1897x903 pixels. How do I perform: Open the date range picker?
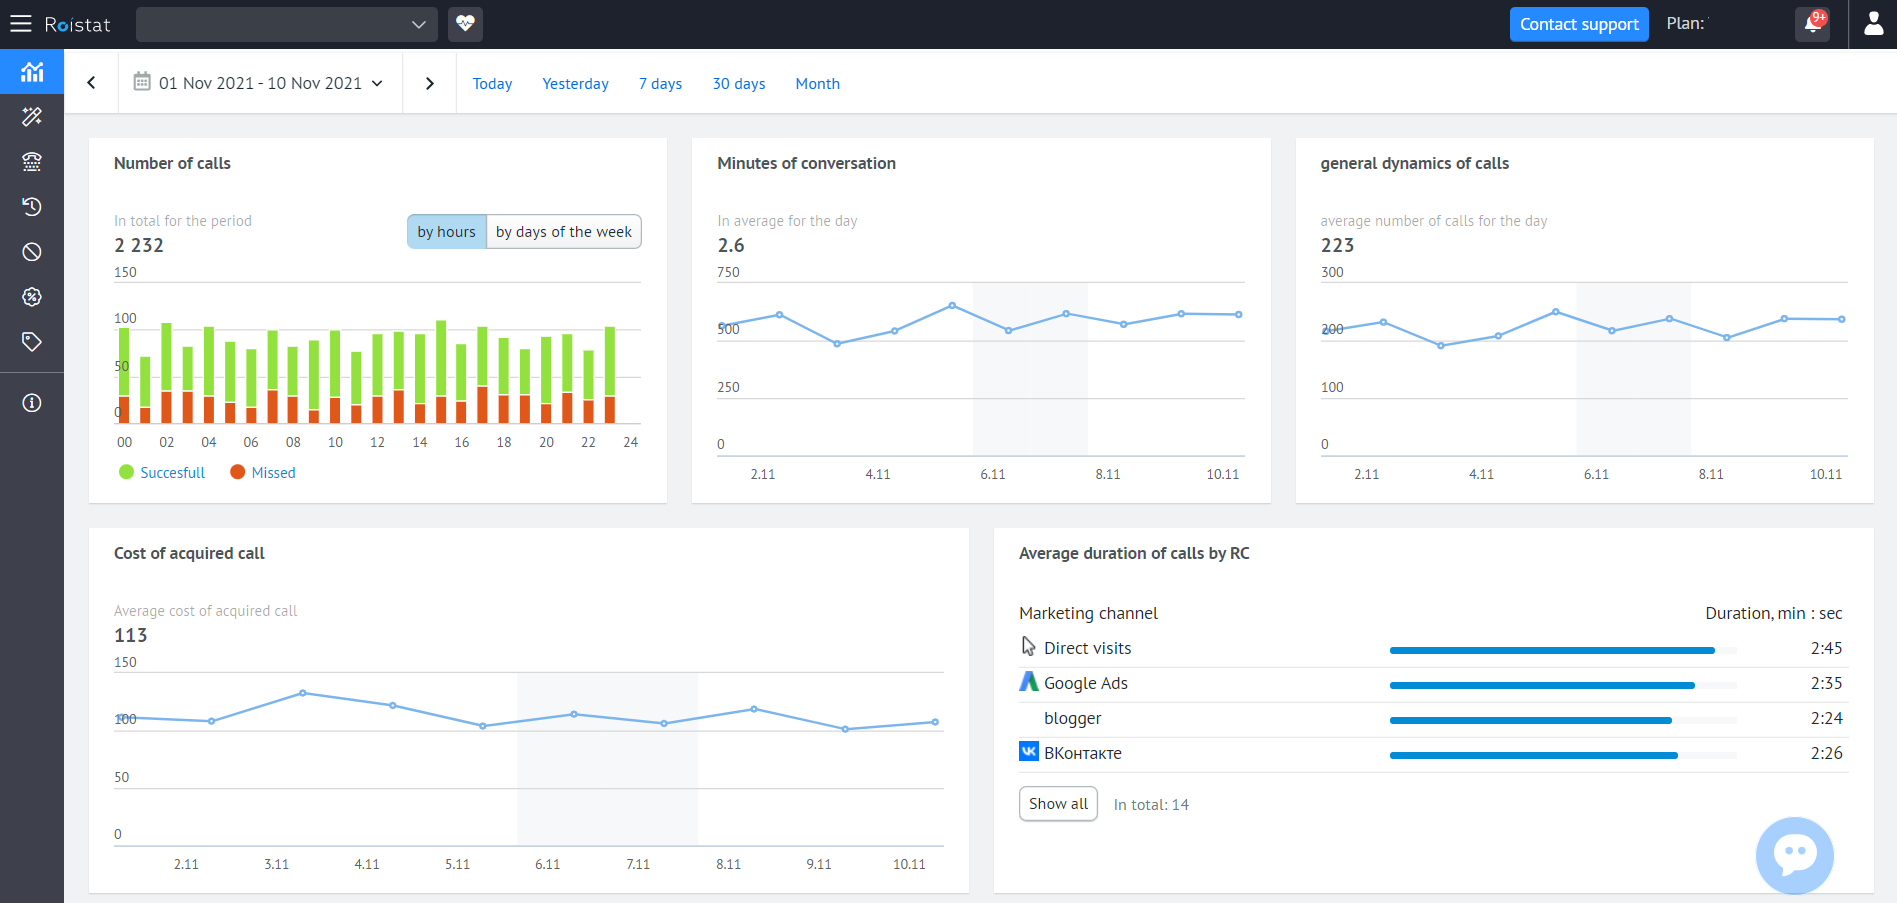[260, 83]
